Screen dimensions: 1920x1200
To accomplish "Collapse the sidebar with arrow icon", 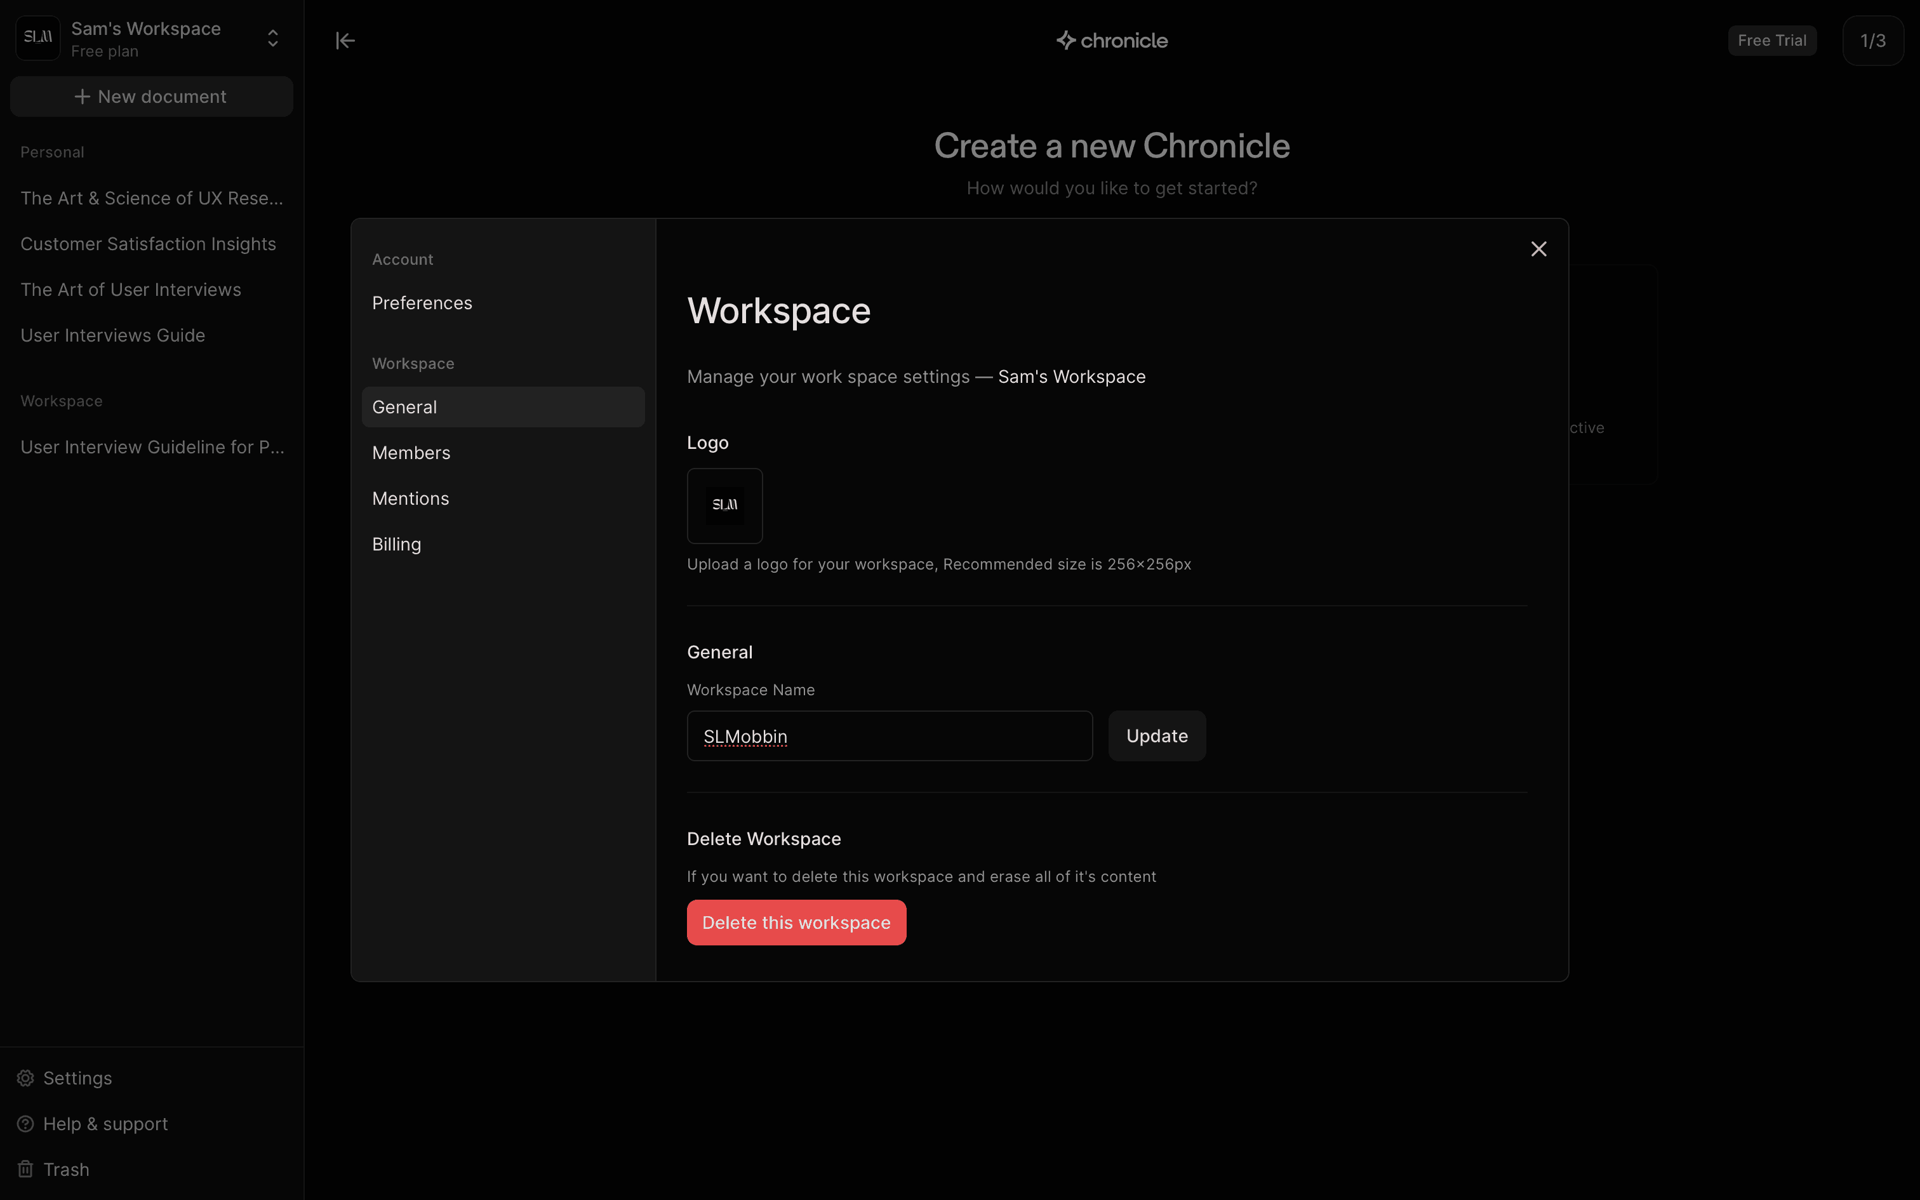I will tap(345, 40).
